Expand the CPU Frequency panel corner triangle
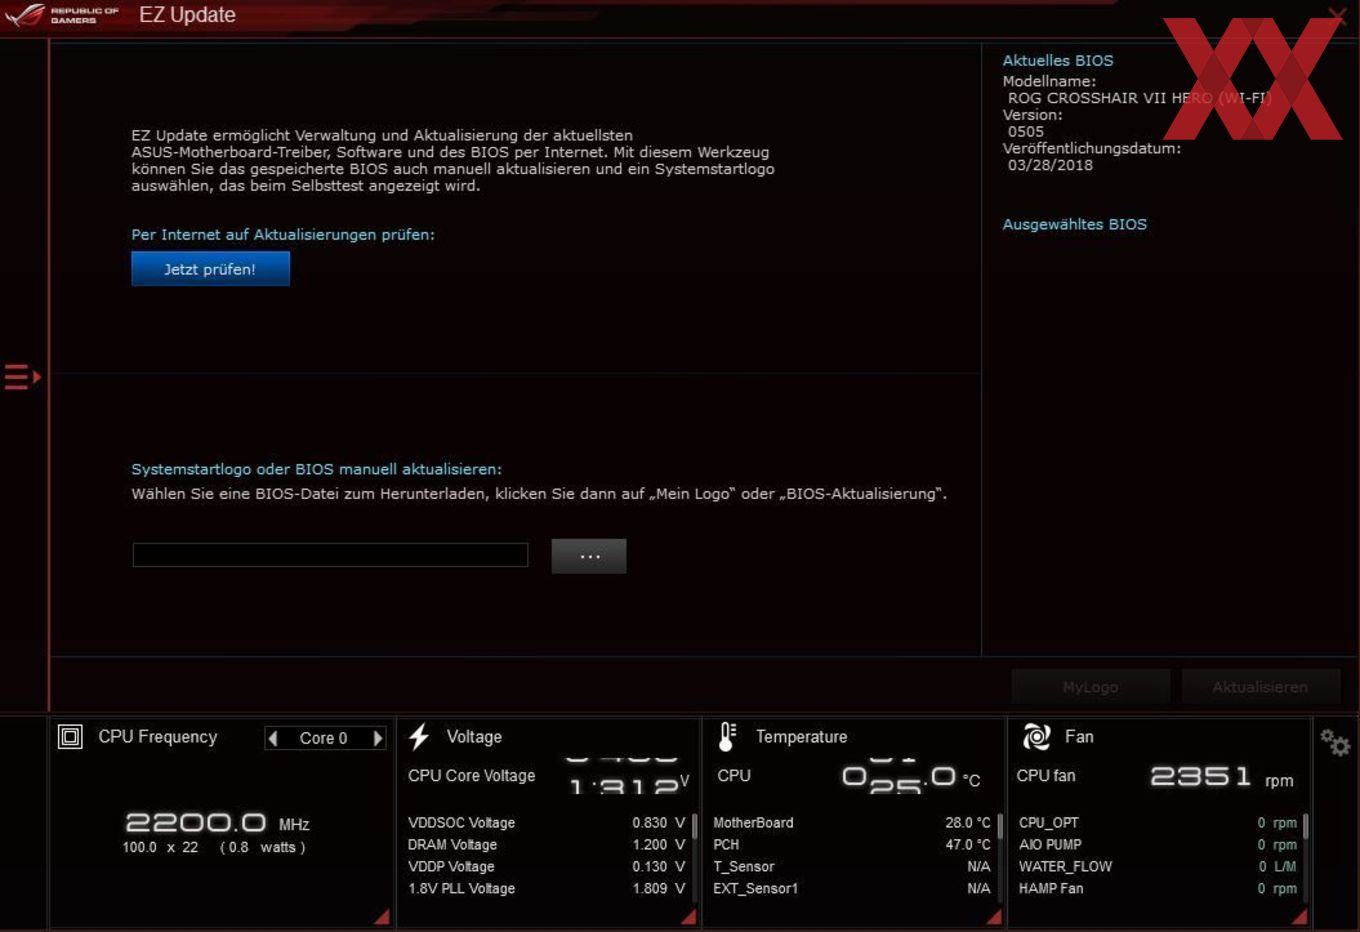Screen dimensions: 1360x932 coord(381,916)
